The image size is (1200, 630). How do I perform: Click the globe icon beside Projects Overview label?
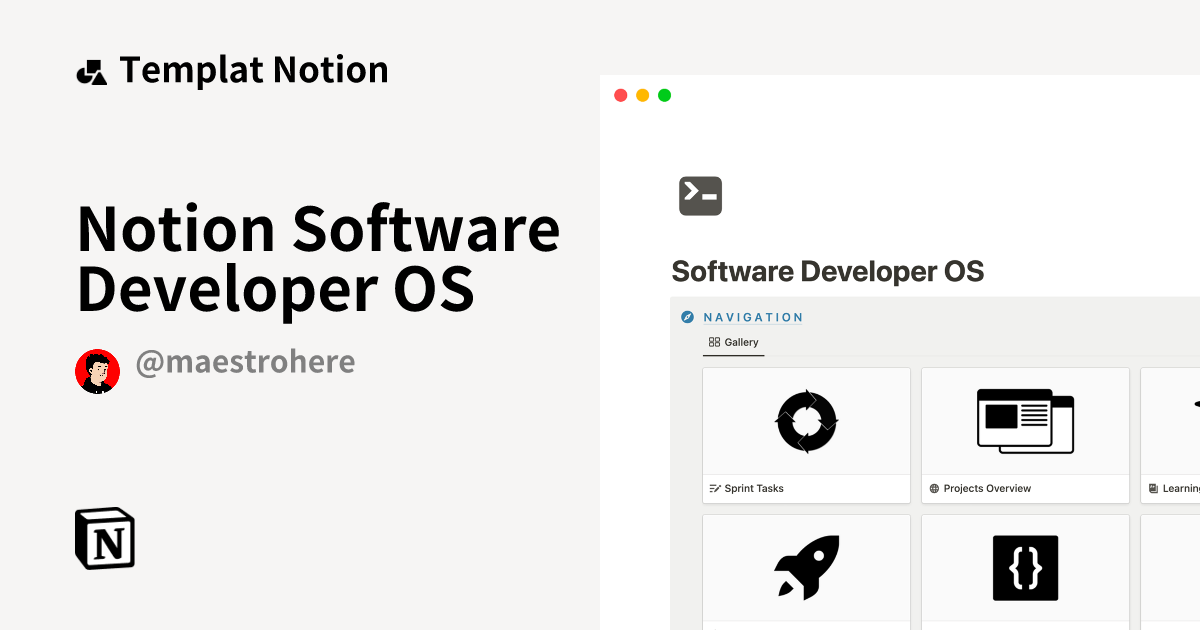[932, 488]
